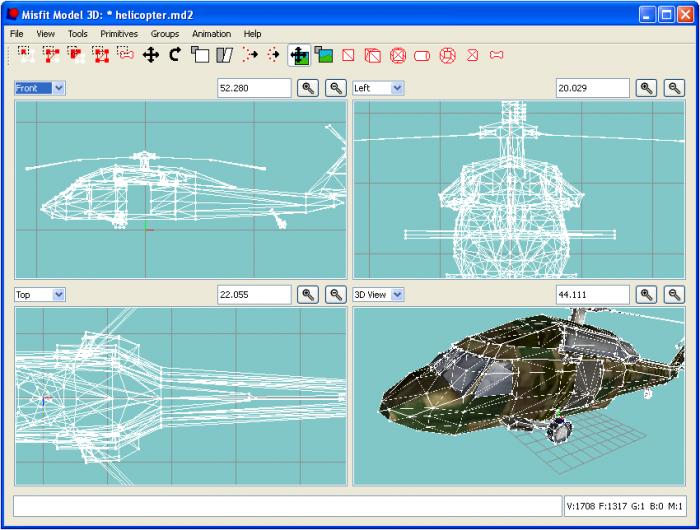Viewport: 700px width, 530px height.
Task: Select the Move tool (four arrows)
Action: pos(150,55)
